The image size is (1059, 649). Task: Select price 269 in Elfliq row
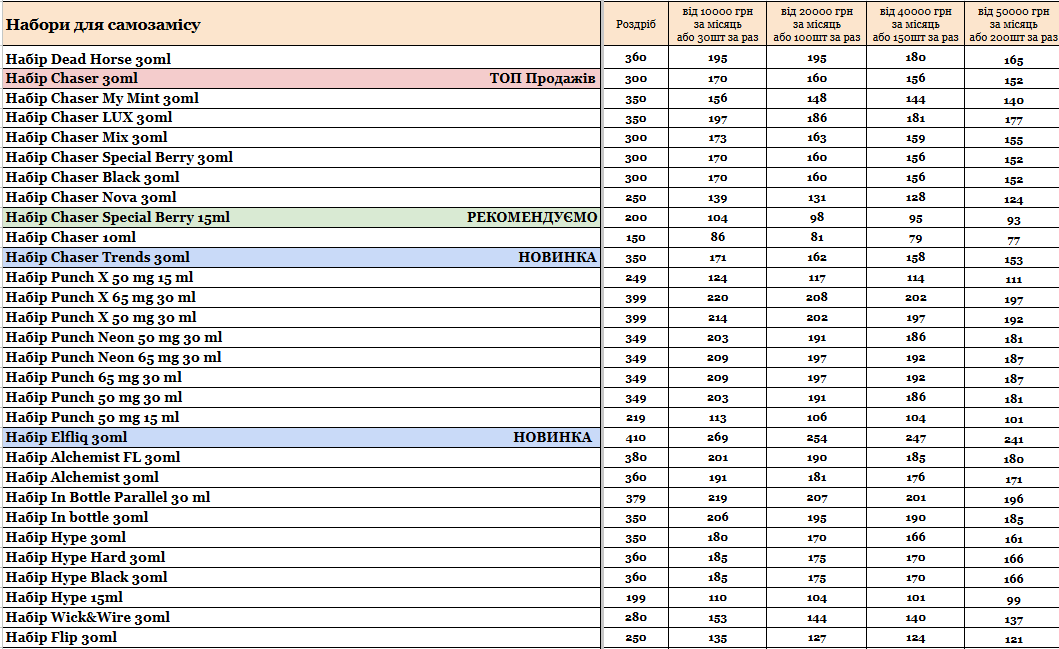coord(719,438)
